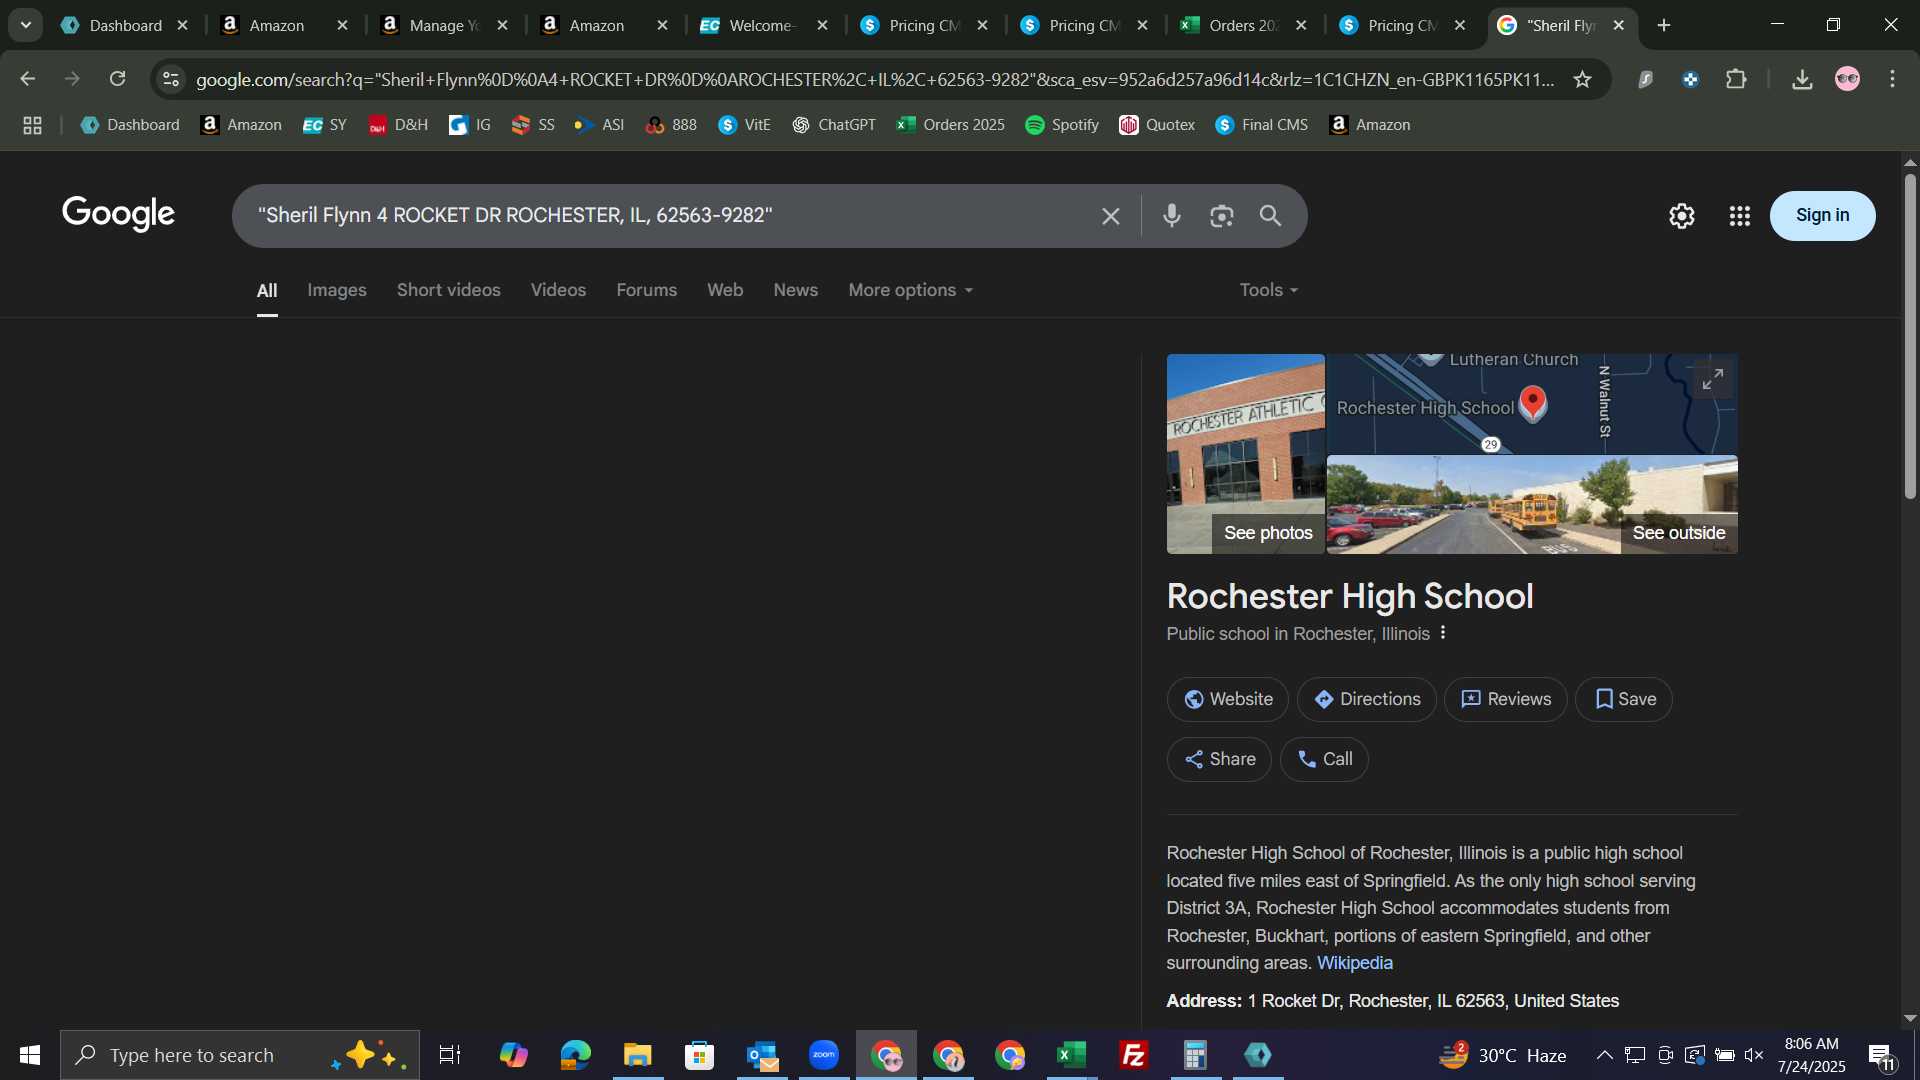Switch to the Web results tab

pos(725,290)
